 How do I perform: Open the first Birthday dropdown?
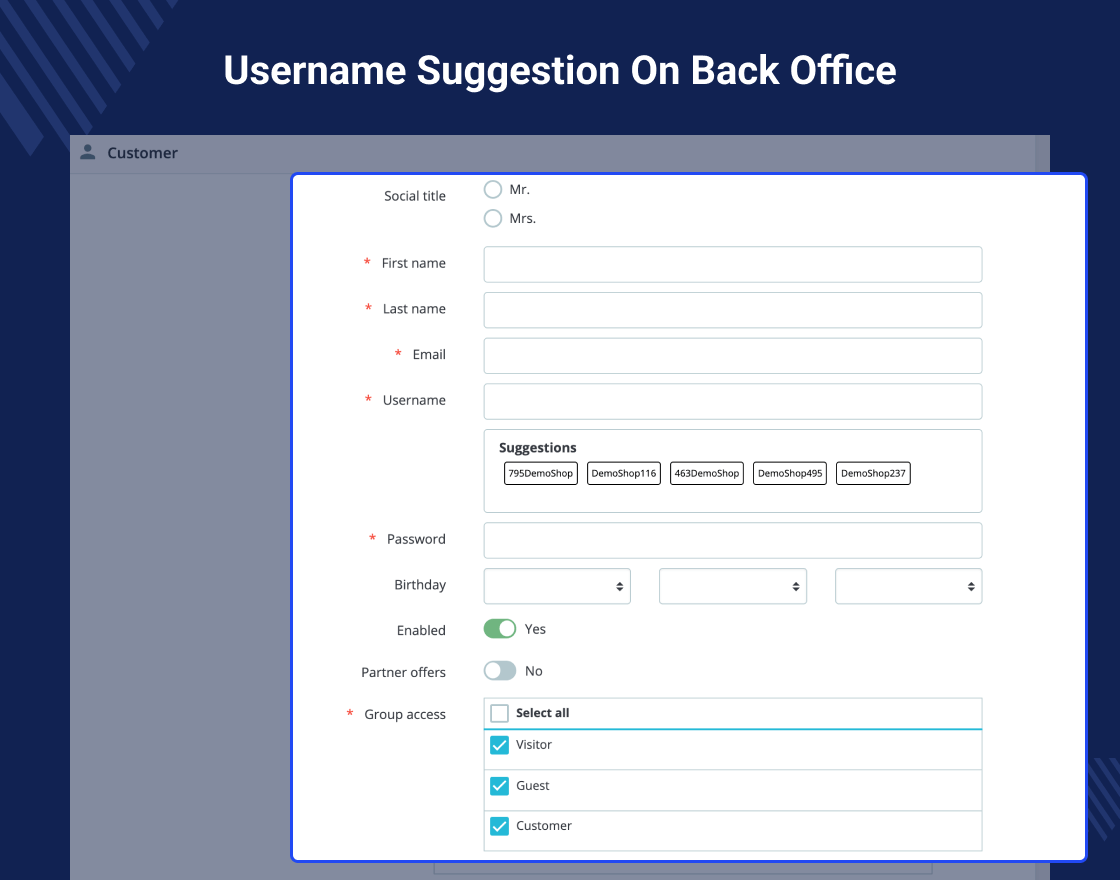(x=557, y=586)
